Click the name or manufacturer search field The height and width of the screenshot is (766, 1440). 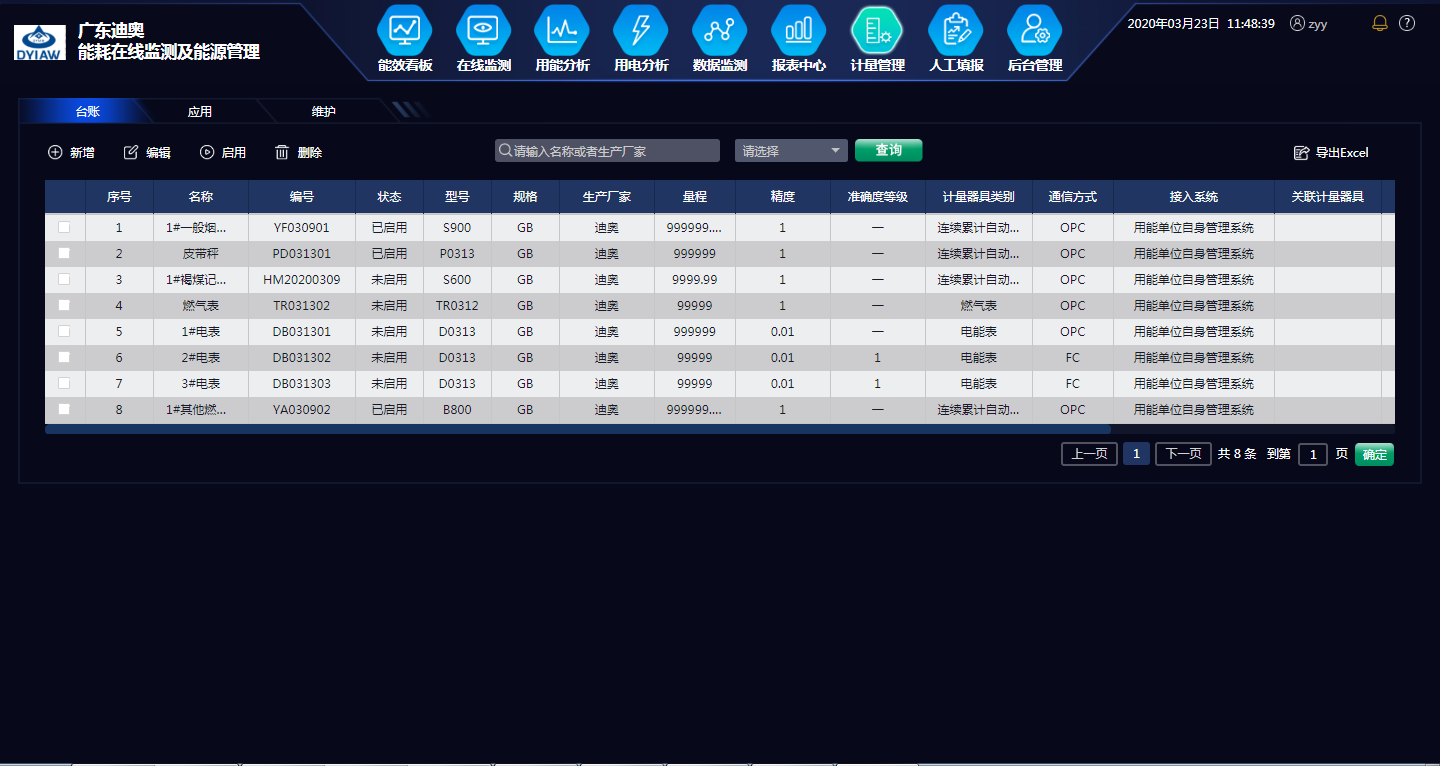point(607,151)
